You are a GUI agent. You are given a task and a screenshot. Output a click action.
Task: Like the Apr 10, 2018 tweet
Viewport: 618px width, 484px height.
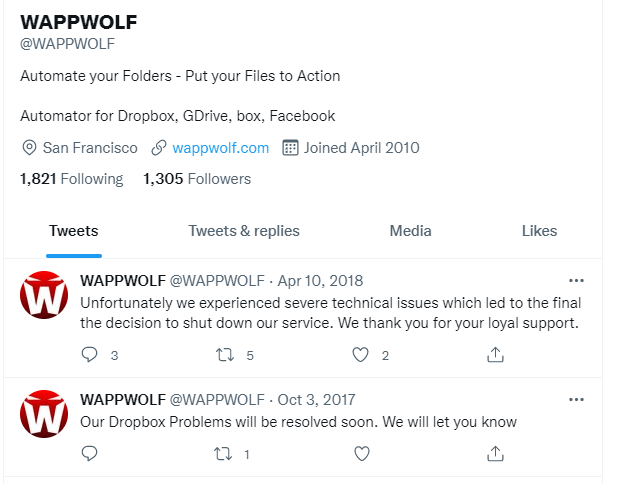click(x=360, y=355)
